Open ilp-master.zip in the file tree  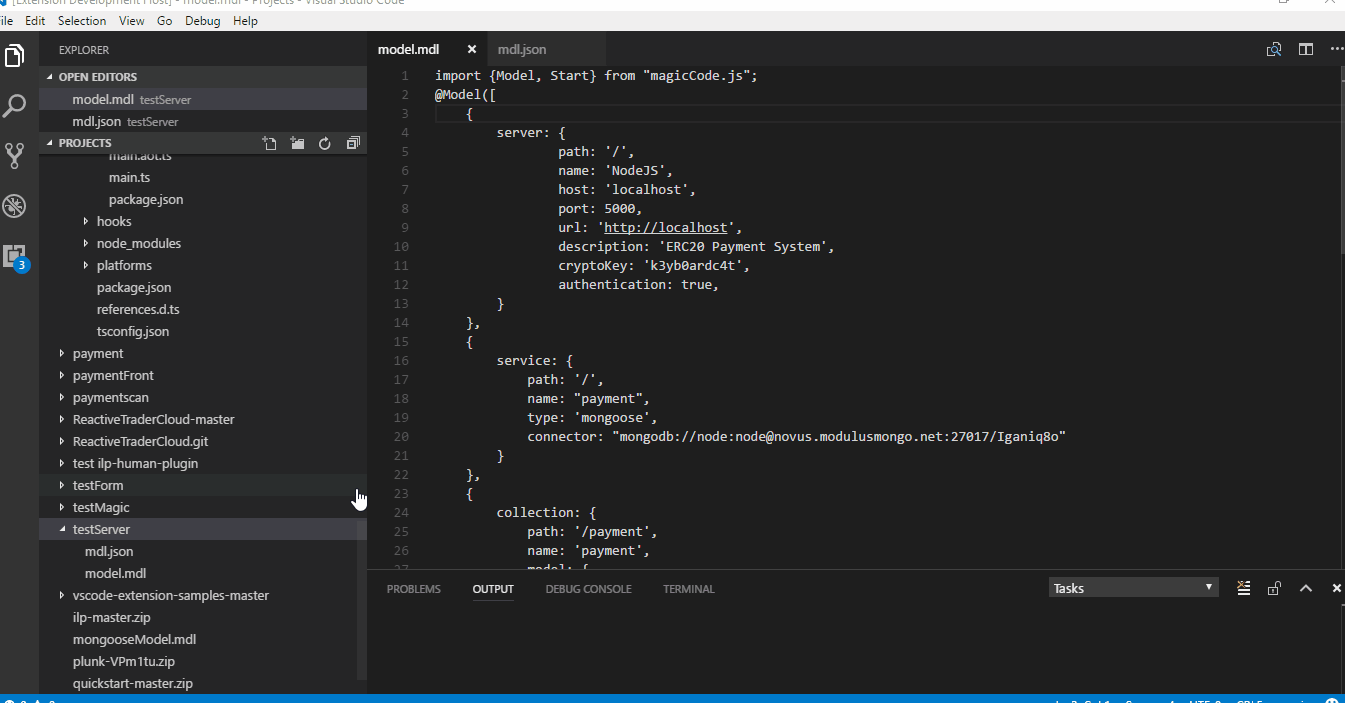pos(203,617)
